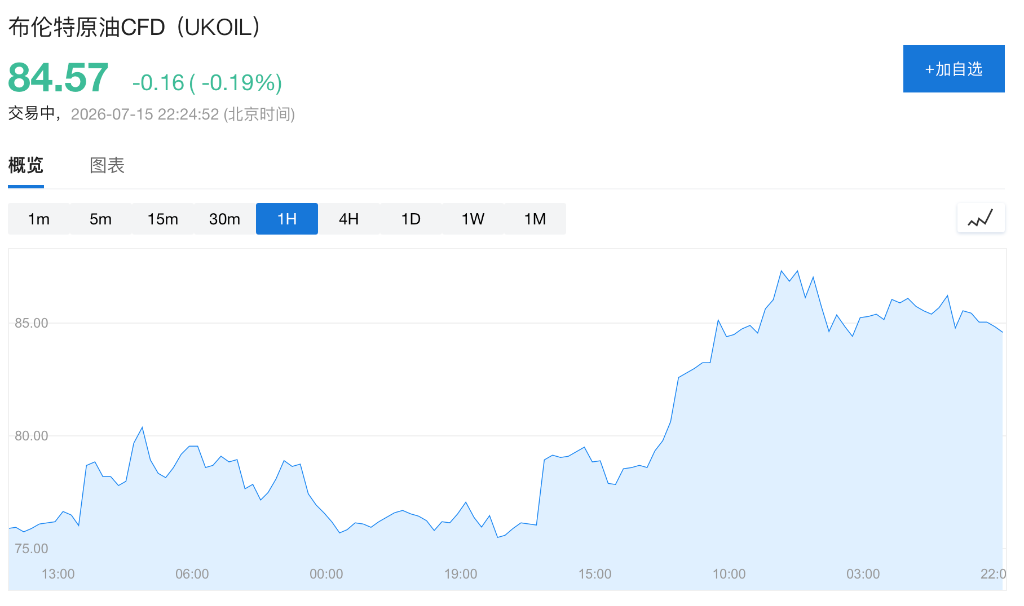Click the -0.16 (-0.19%) change text

207,82
